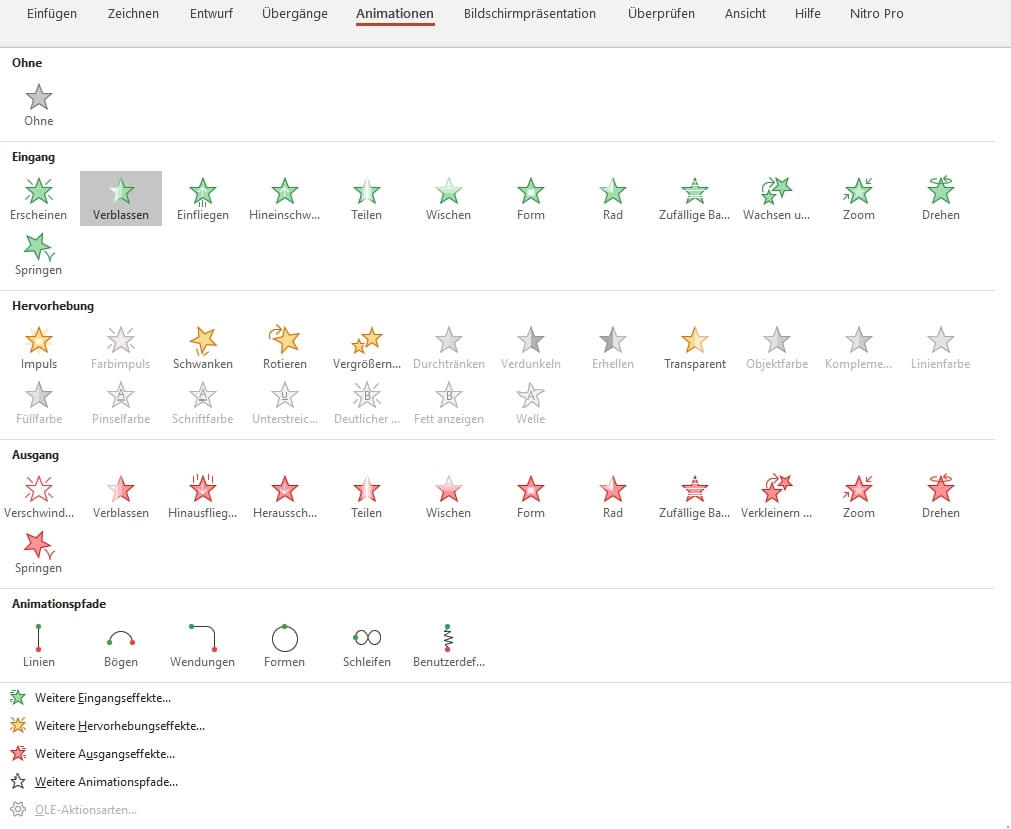Apply the green 'Einfliegen' entrance animation
The width and height of the screenshot is (1011, 829).
203,198
